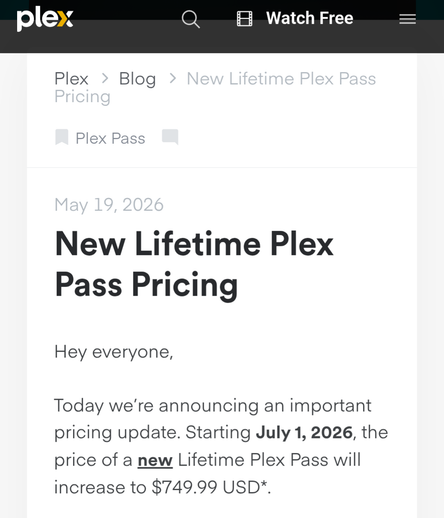Click the chevron after Blog breadcrumb
444x518 pixels.
pyautogui.click(x=172, y=79)
